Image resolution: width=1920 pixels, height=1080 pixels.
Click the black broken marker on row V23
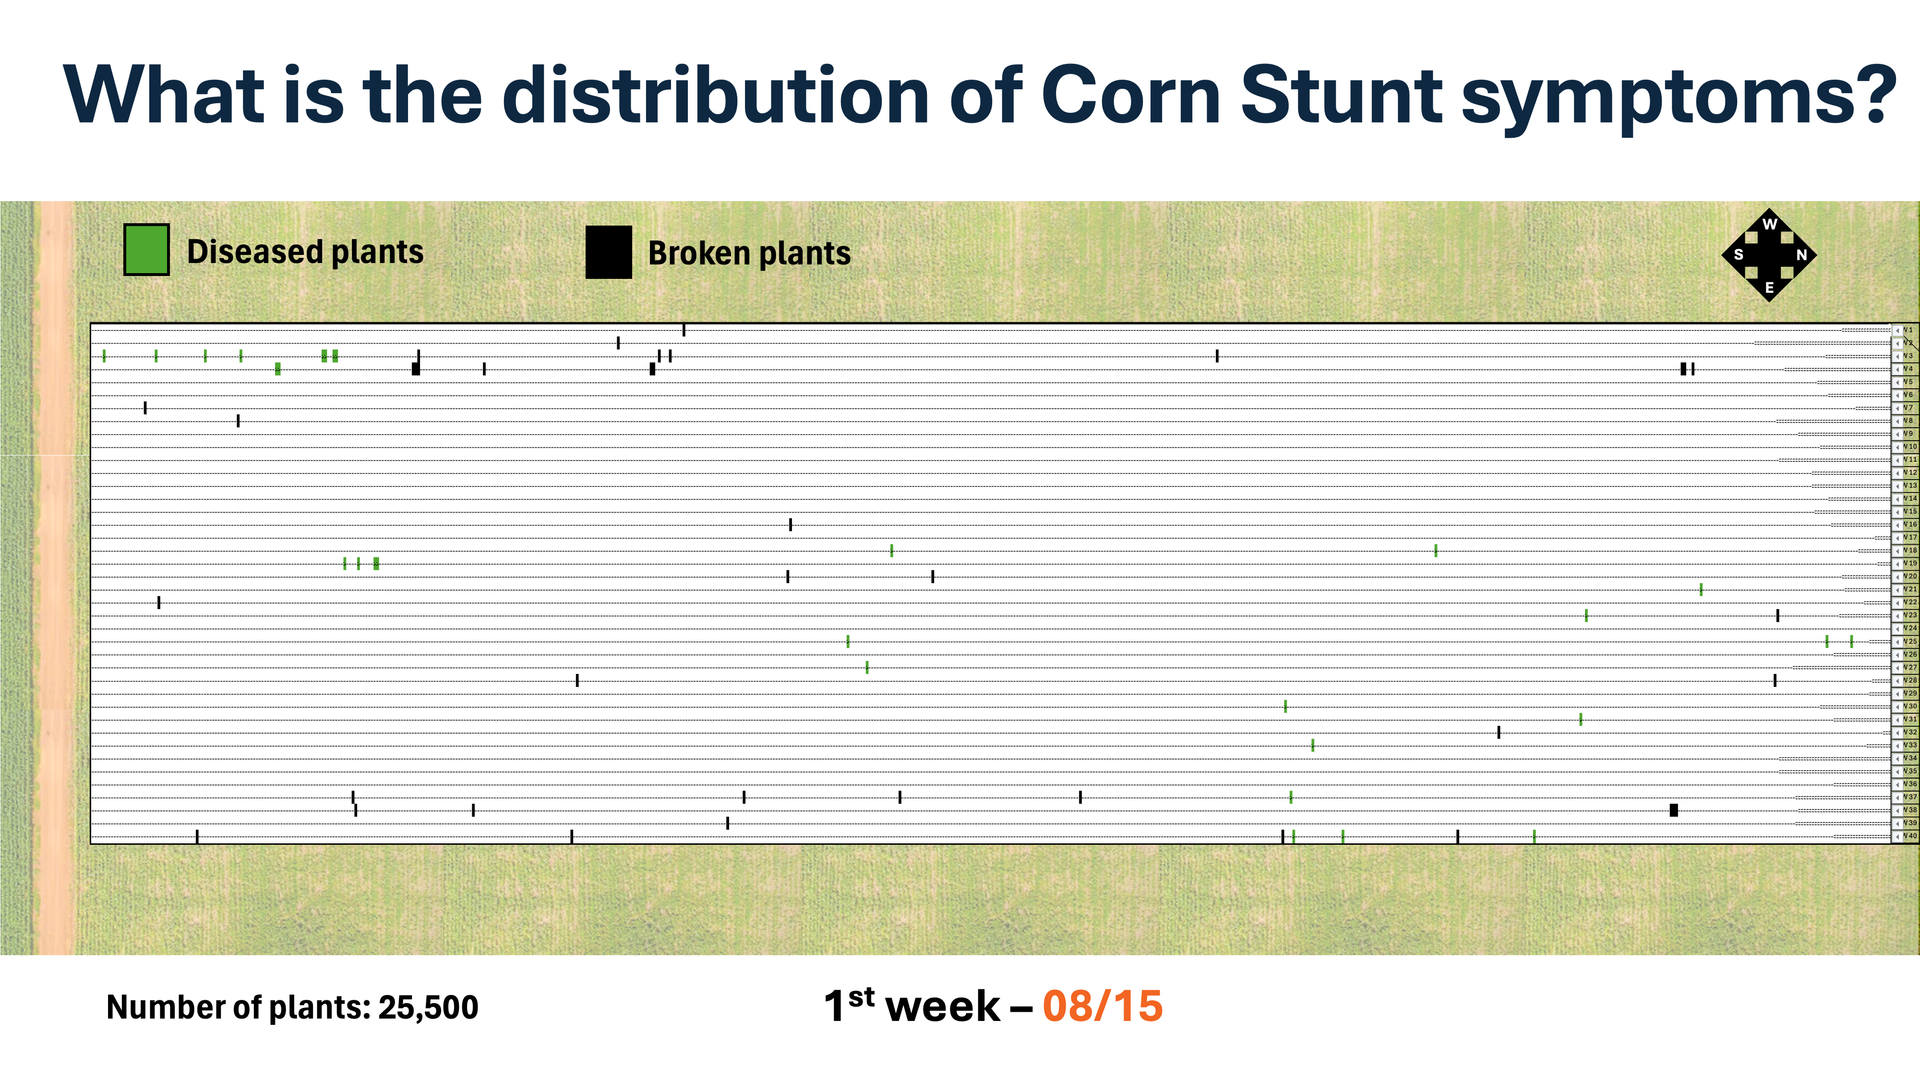pos(1778,616)
